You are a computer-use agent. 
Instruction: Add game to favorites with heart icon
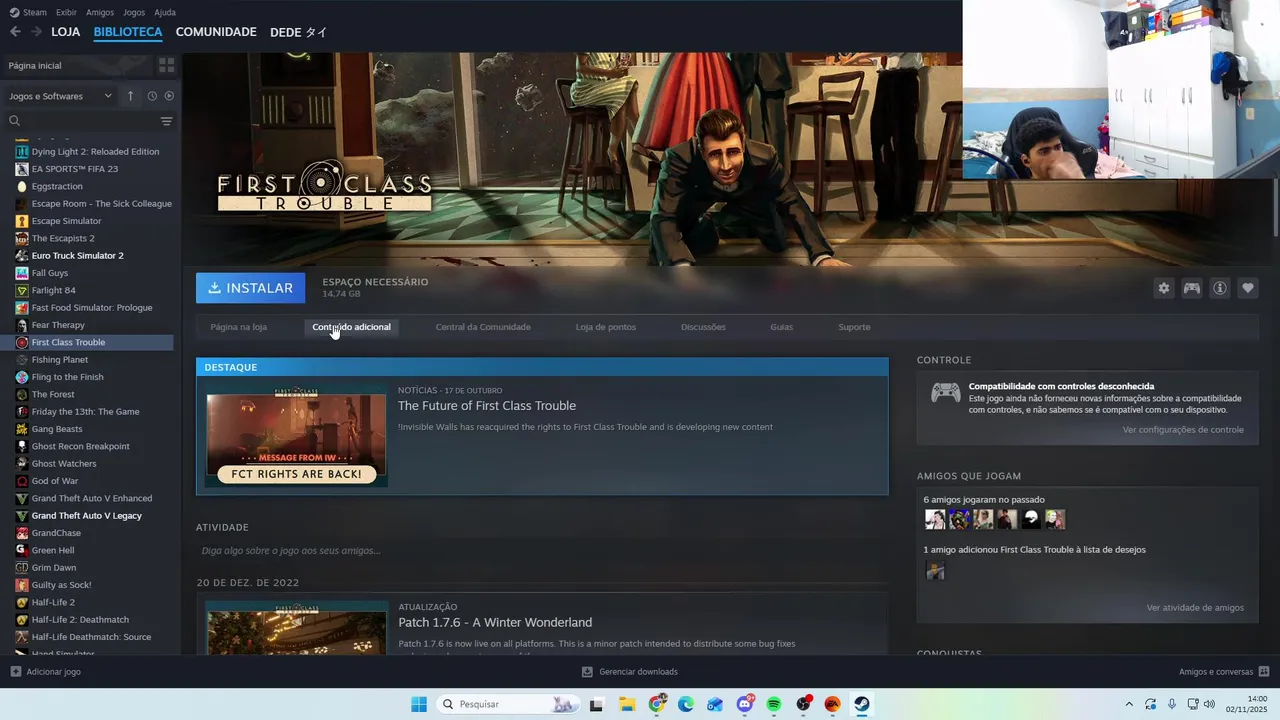tap(1247, 288)
